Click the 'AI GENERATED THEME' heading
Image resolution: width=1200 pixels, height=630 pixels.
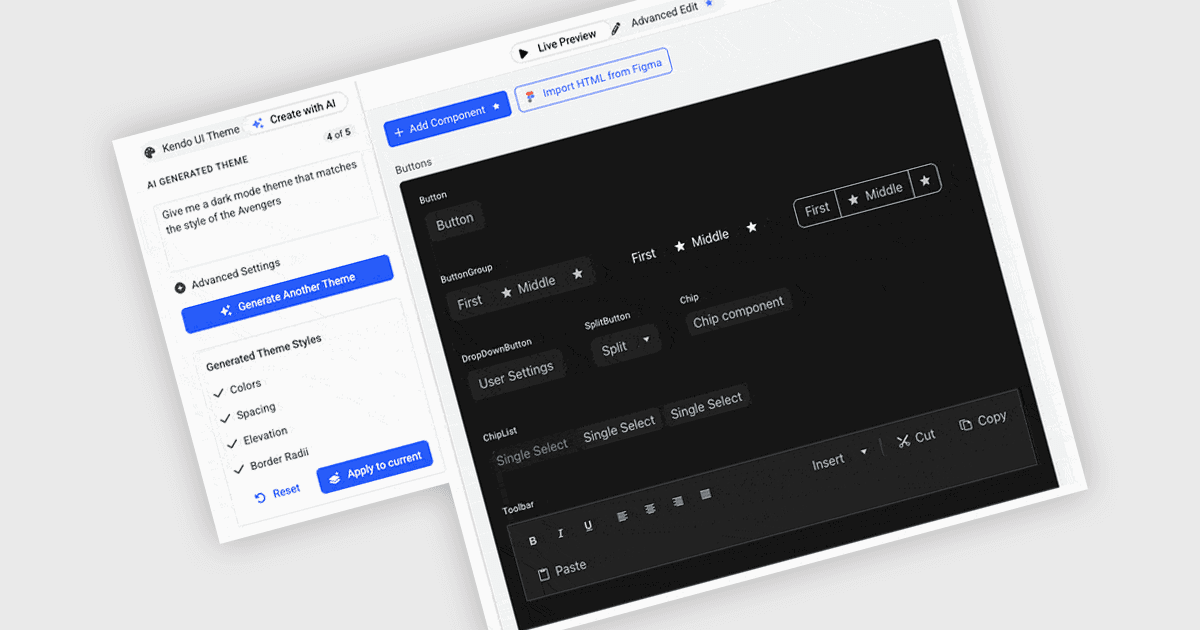197,171
